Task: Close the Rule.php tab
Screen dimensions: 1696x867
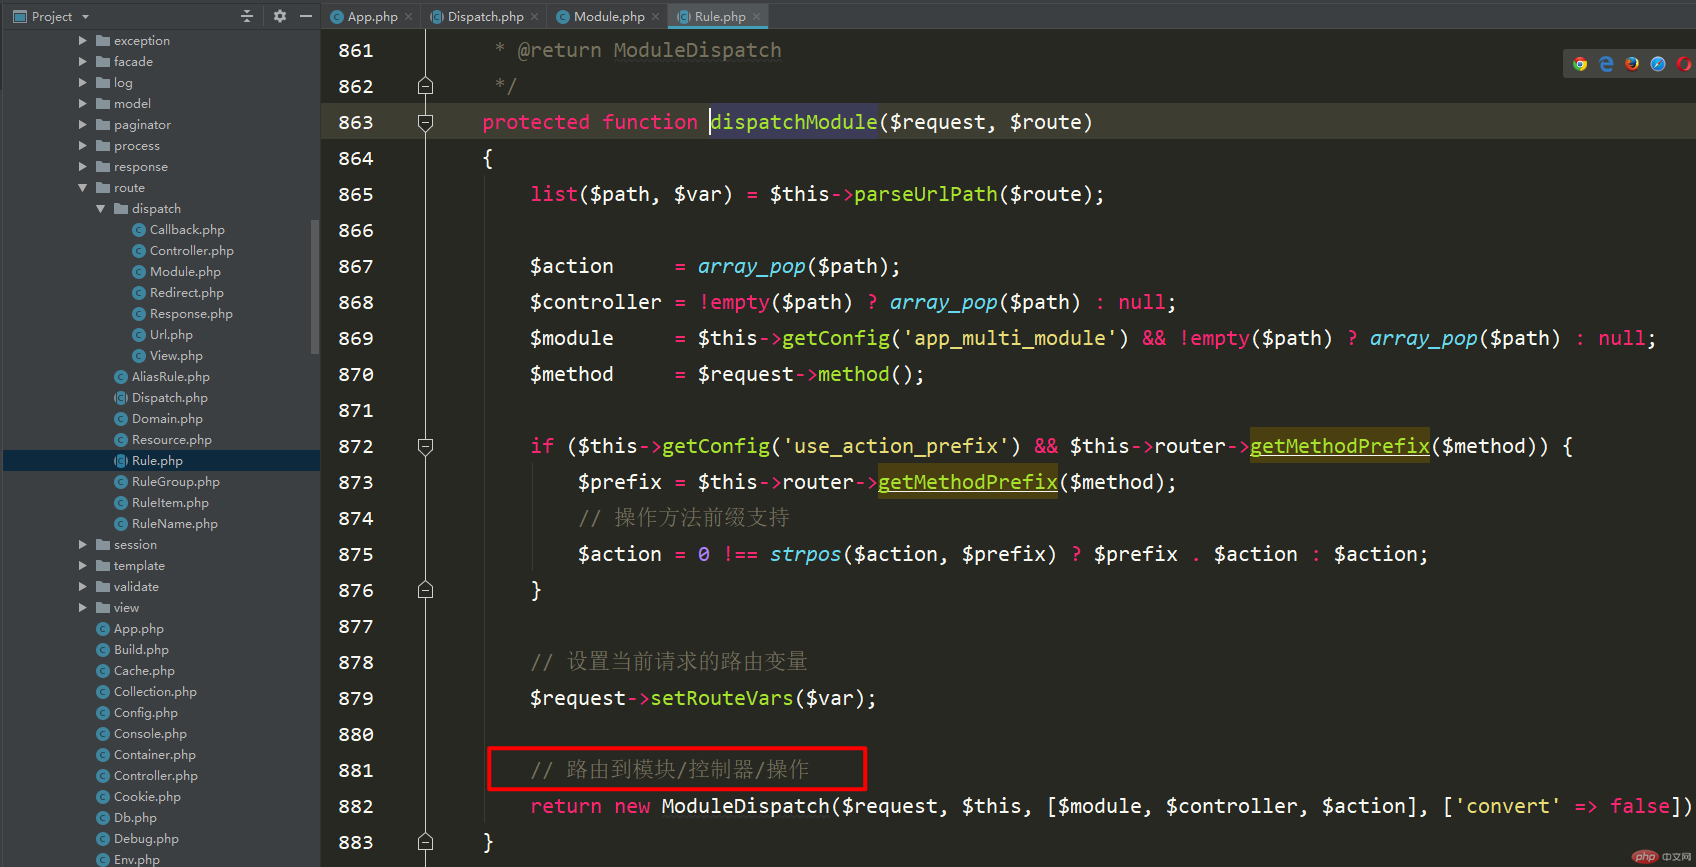Action: point(757,17)
